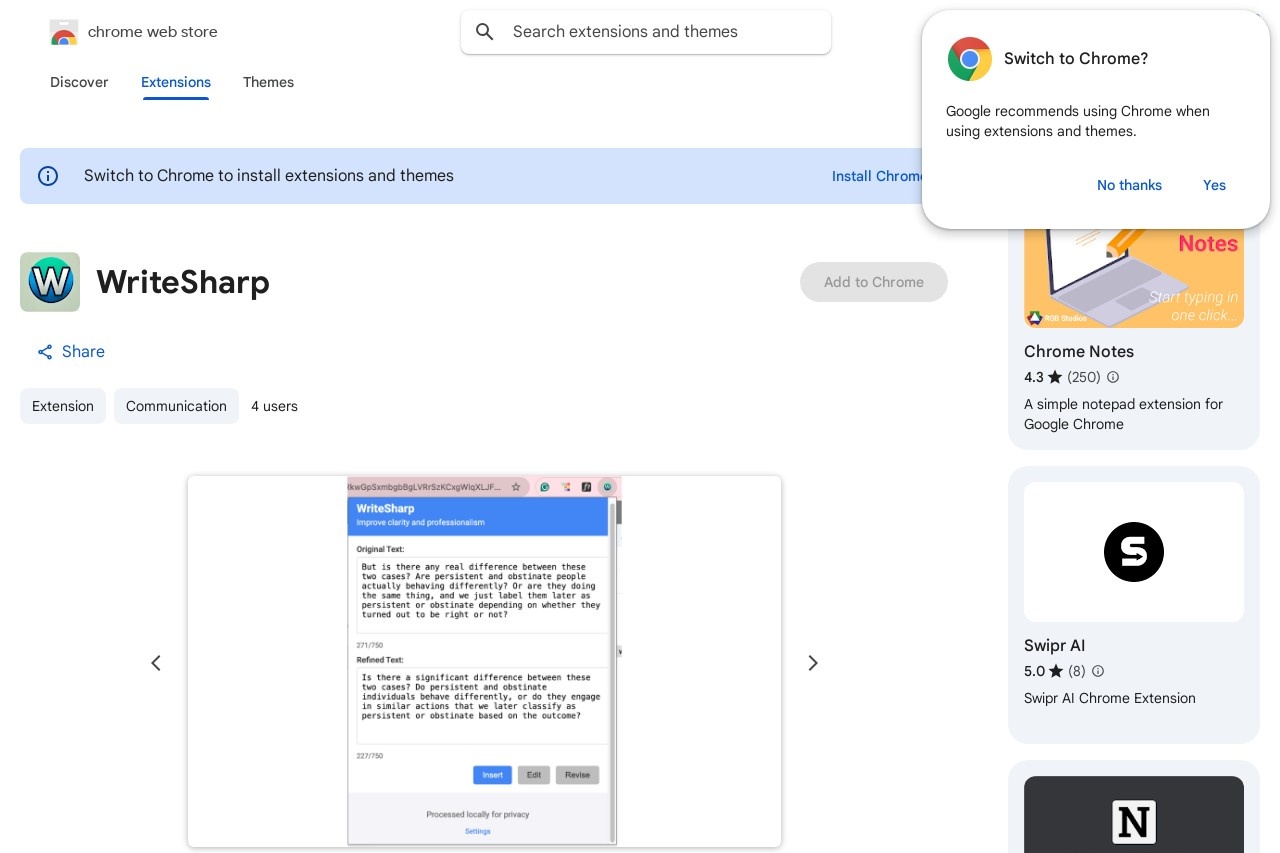Open the Swipr AI logo card
This screenshot has width=1280, height=853.
tap(1134, 552)
